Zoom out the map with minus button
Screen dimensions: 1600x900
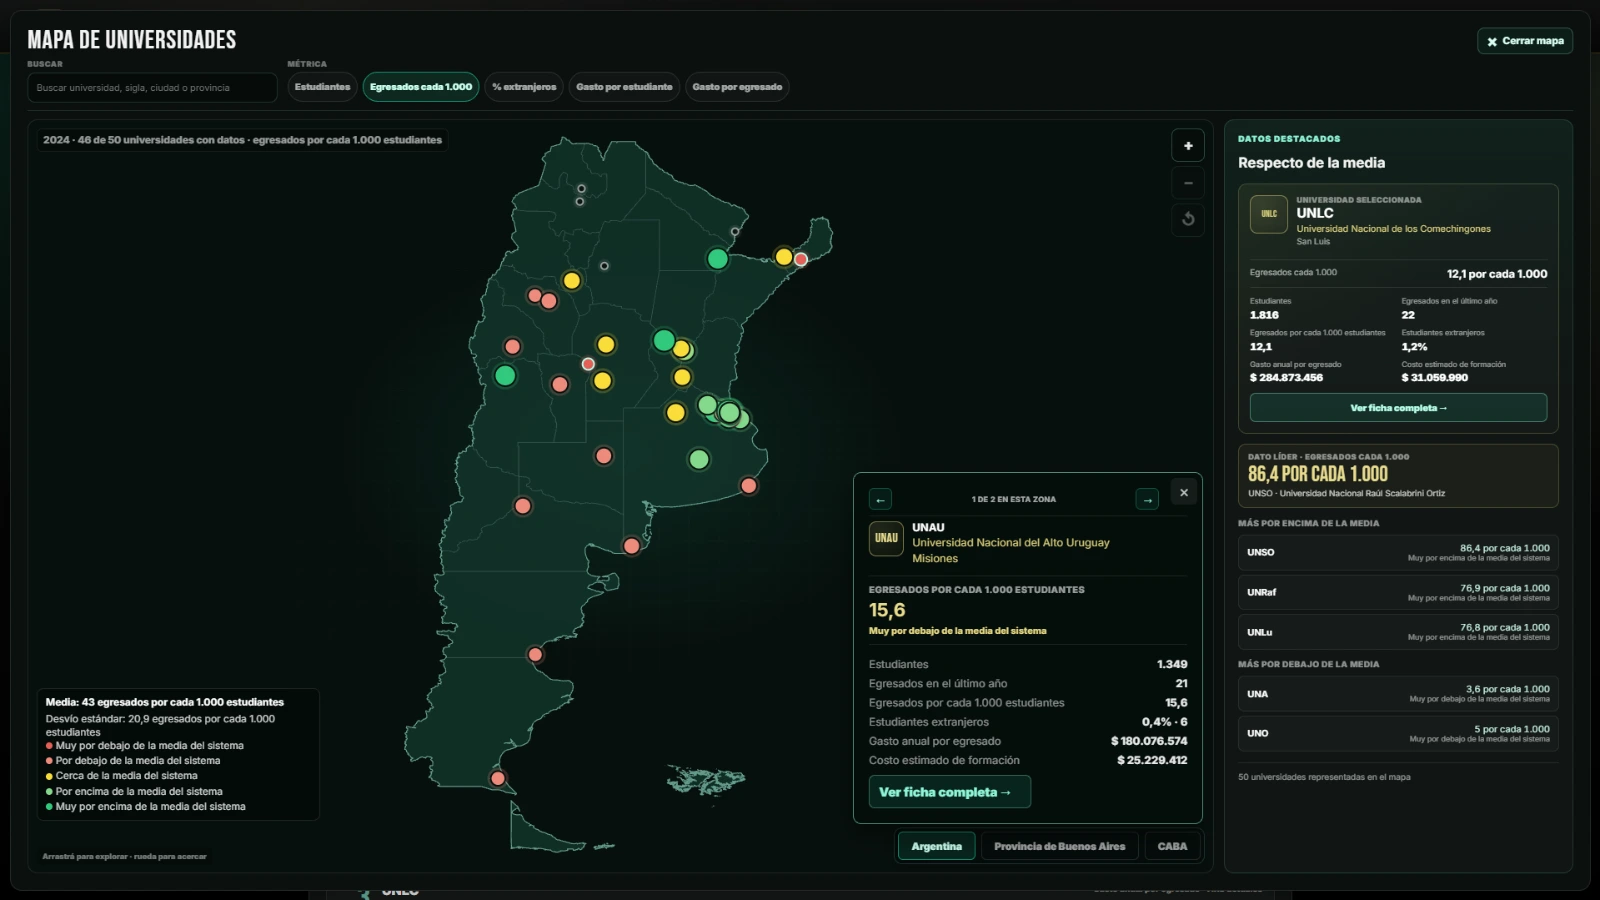point(1188,183)
